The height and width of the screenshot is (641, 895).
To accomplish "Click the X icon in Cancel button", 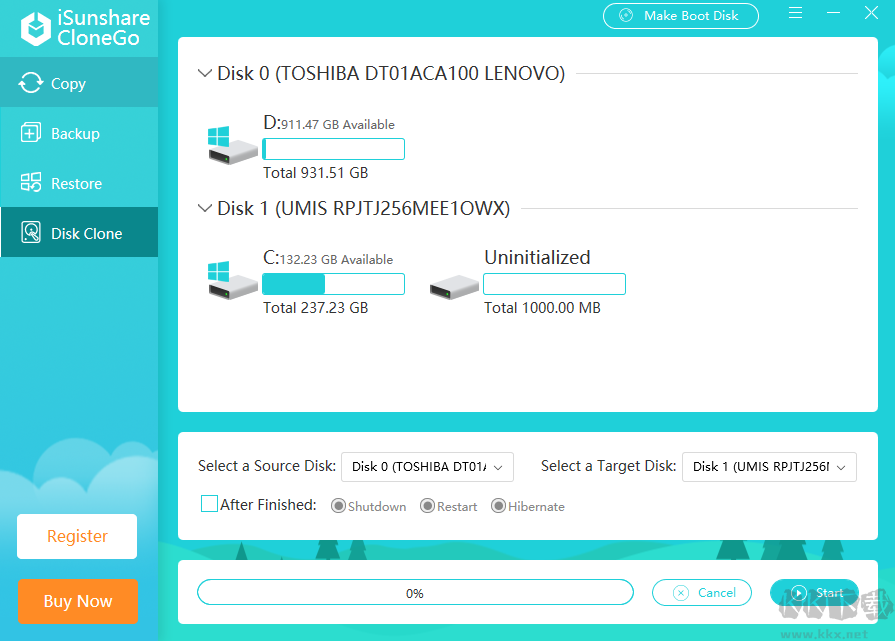I will tap(681, 593).
